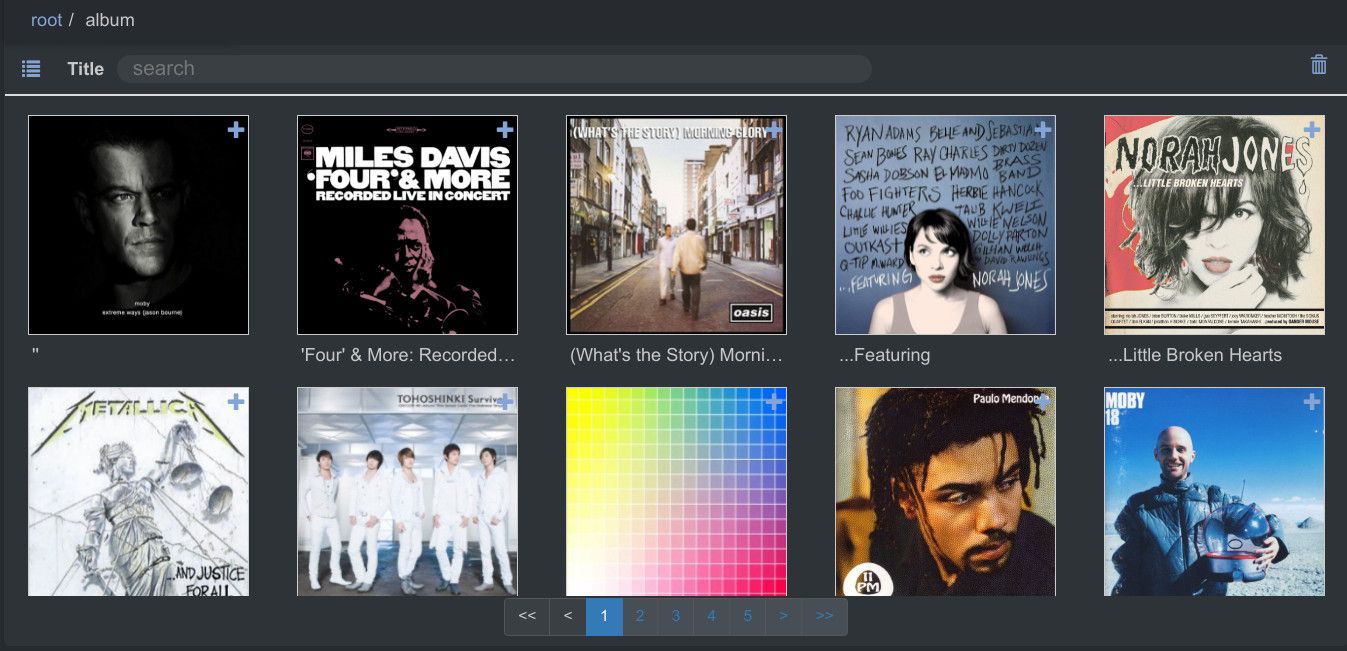
Task: Click the 'Four' & More: Recorded… title
Action: tap(407, 355)
